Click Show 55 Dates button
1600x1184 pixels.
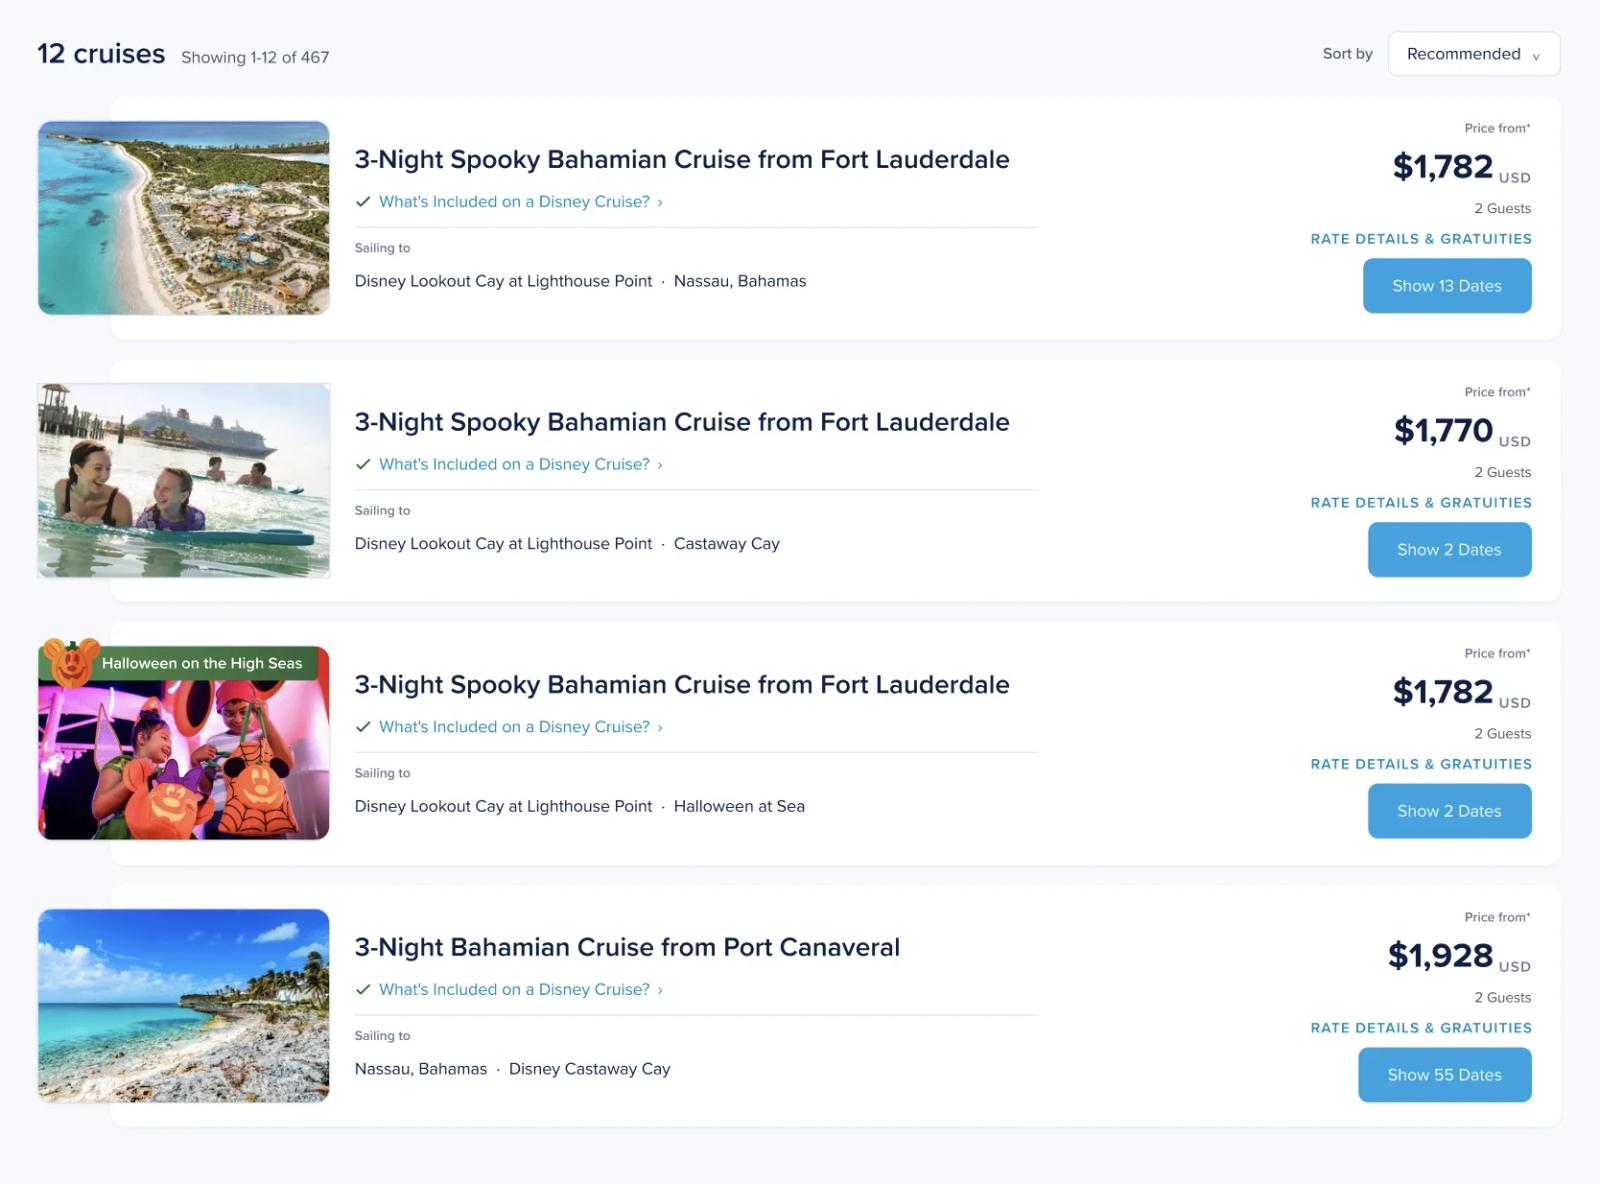click(1444, 1075)
